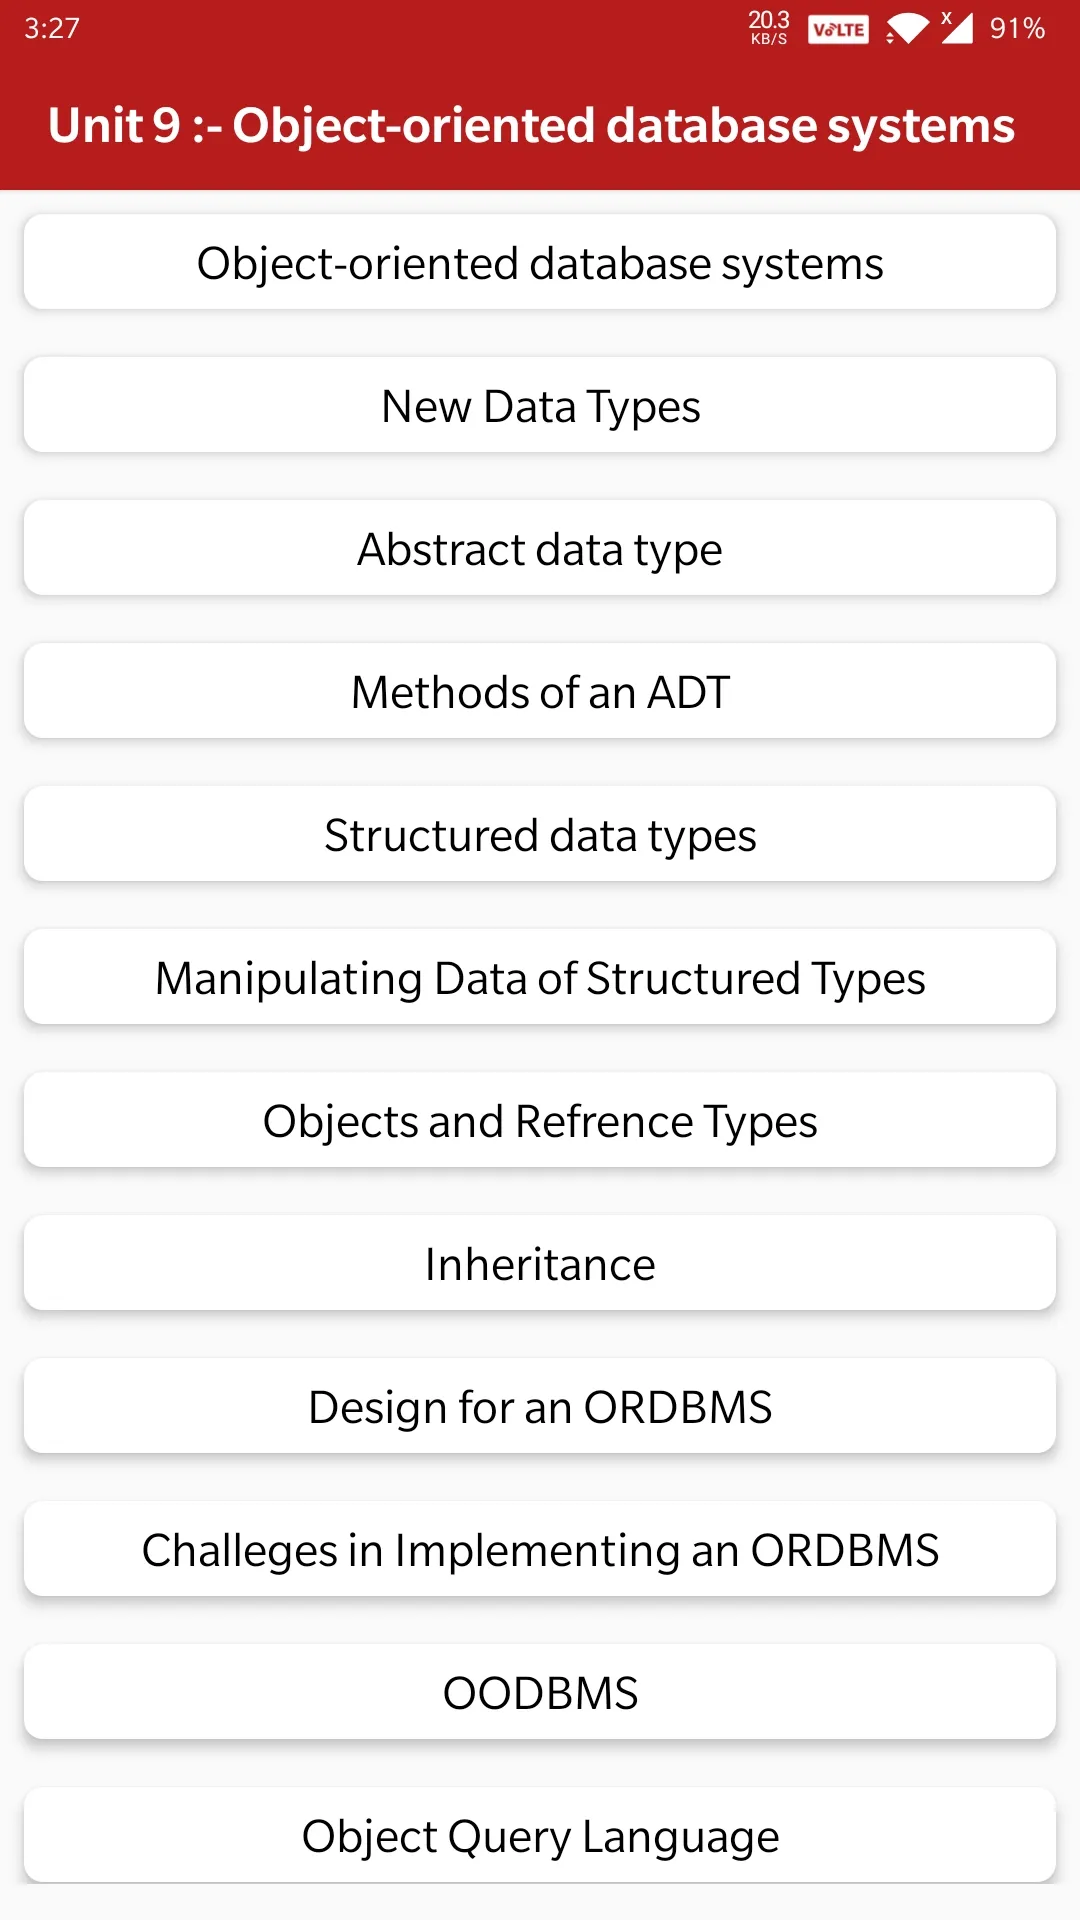
Task: Select Design for an ORDBMS
Action: 540,1406
